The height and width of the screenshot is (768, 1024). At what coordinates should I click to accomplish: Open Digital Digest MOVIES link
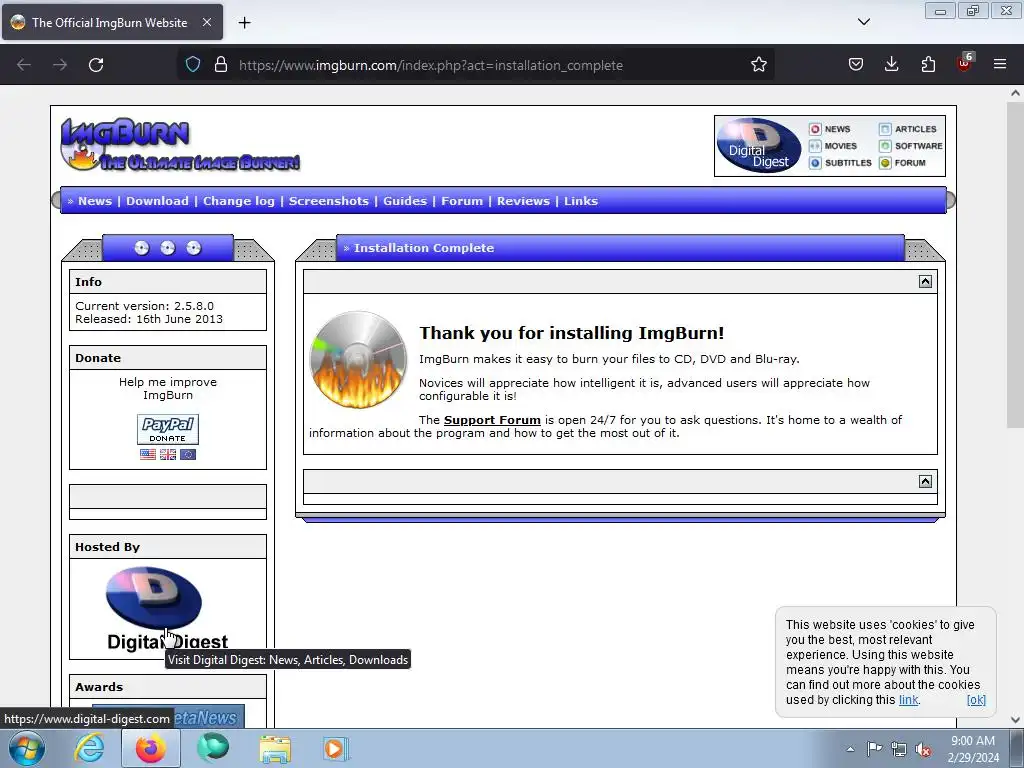833,146
